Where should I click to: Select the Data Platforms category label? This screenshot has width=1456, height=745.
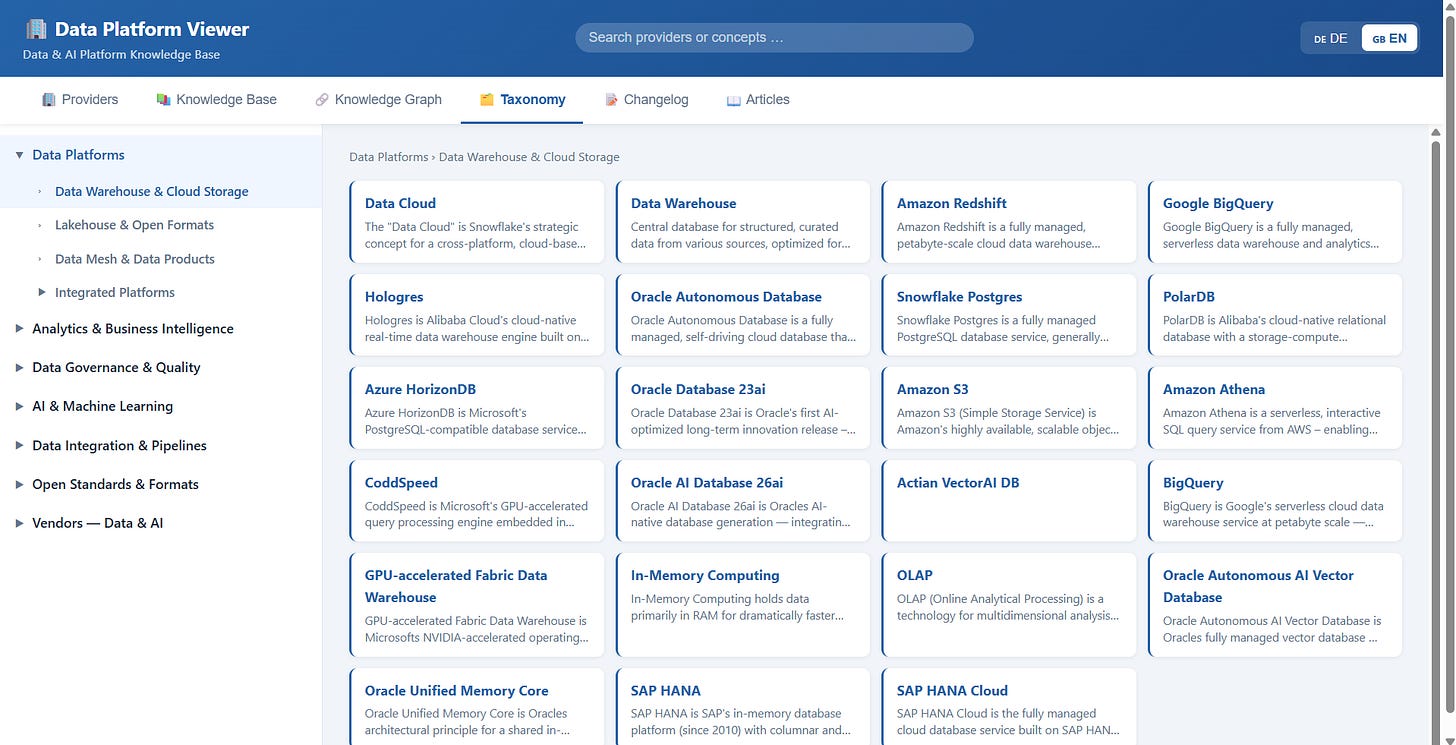pyautogui.click(x=78, y=155)
